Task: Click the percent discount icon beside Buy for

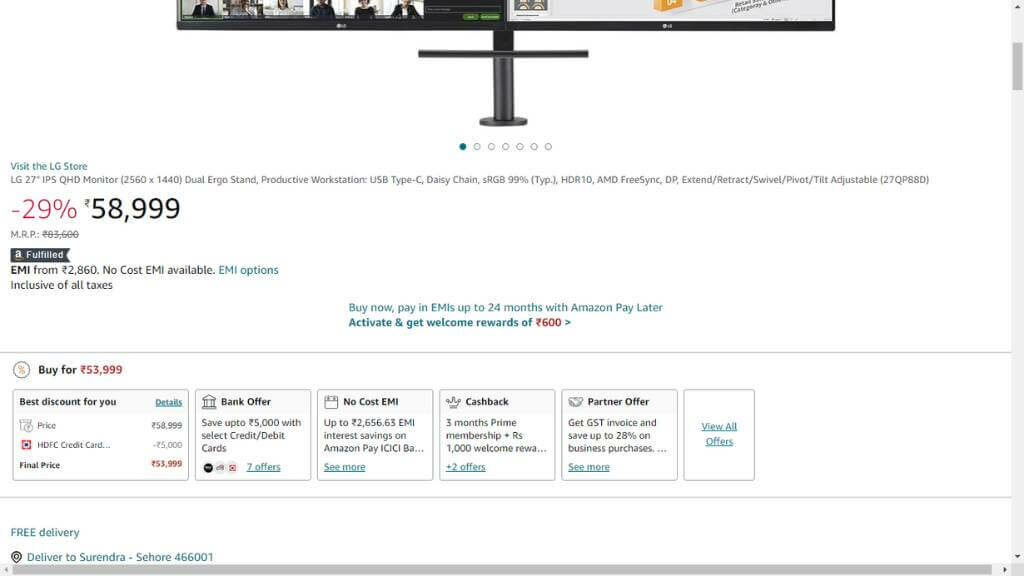Action: [22, 370]
